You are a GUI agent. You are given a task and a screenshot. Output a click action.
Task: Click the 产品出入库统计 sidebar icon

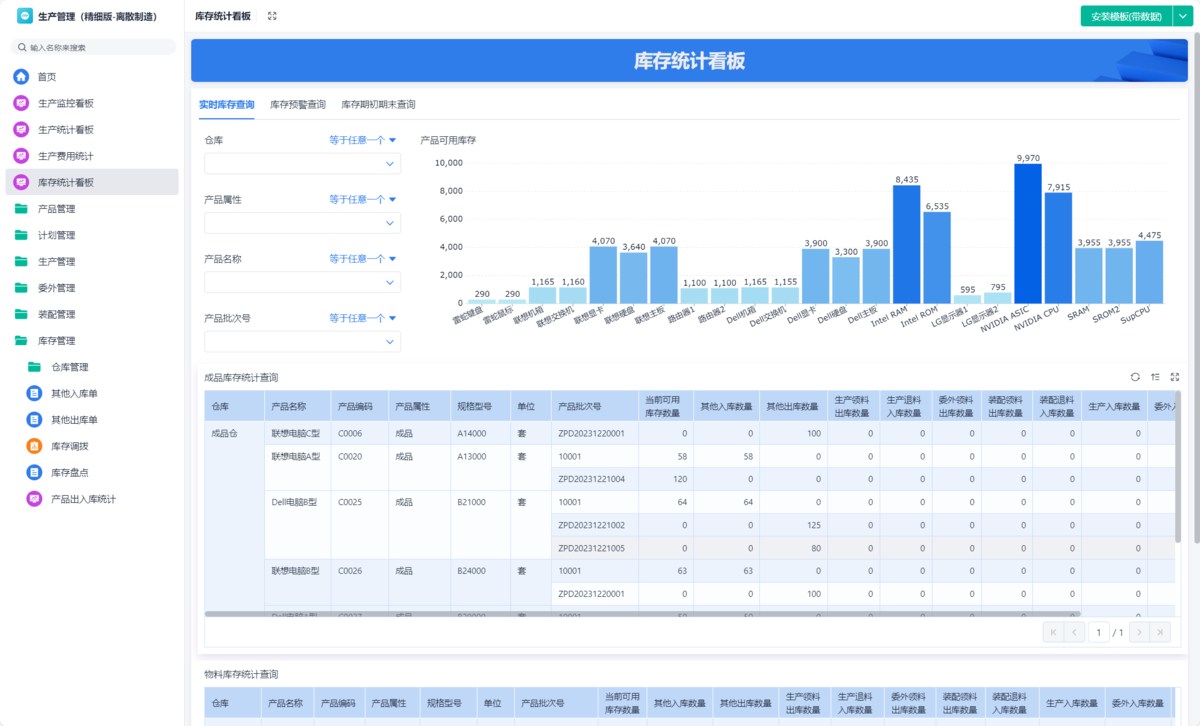[34, 499]
